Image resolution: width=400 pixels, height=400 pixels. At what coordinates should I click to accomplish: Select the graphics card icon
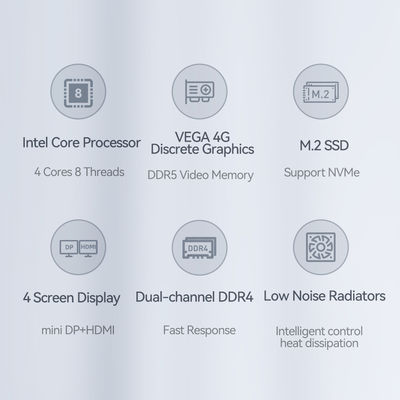(199, 92)
